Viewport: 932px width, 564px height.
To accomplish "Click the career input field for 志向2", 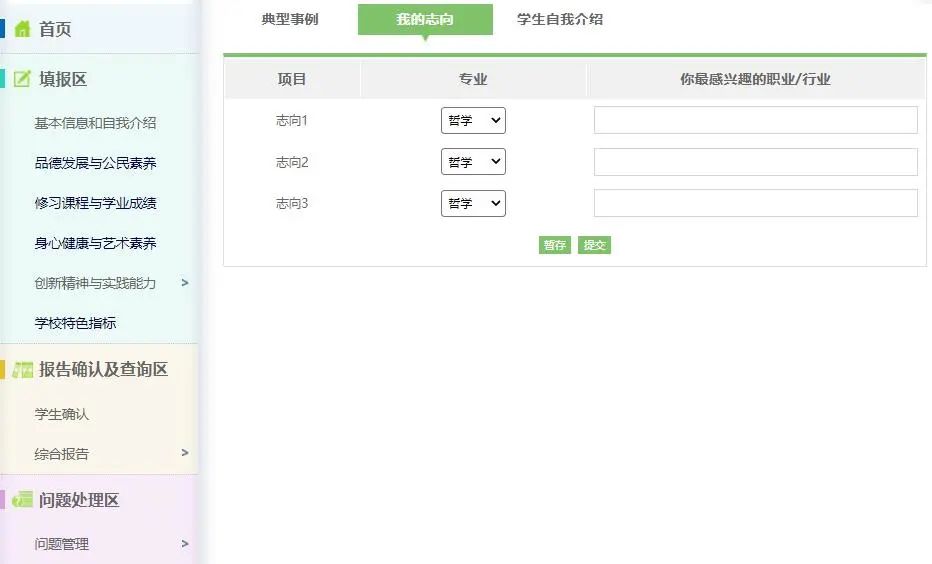I will coord(755,162).
